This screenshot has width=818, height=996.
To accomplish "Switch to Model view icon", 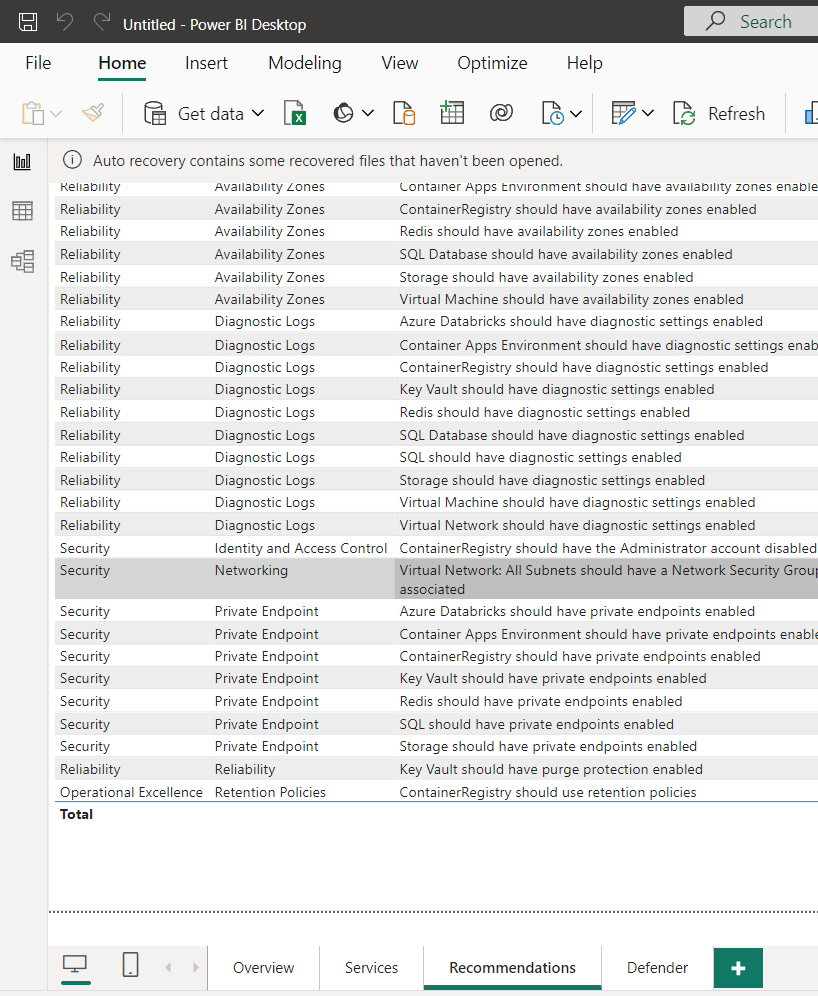I will pos(22,261).
